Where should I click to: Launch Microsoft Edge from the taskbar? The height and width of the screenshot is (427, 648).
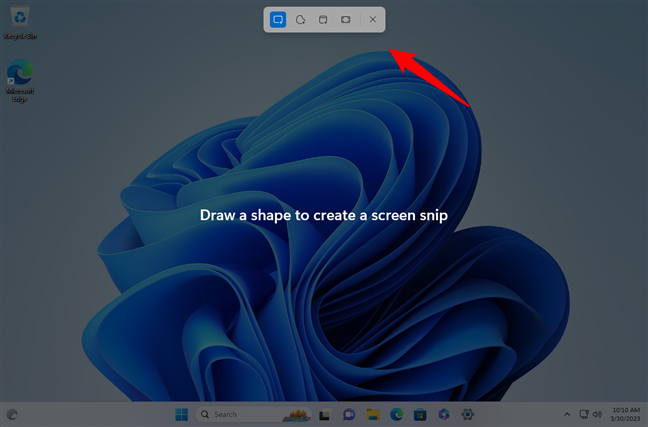(x=397, y=414)
